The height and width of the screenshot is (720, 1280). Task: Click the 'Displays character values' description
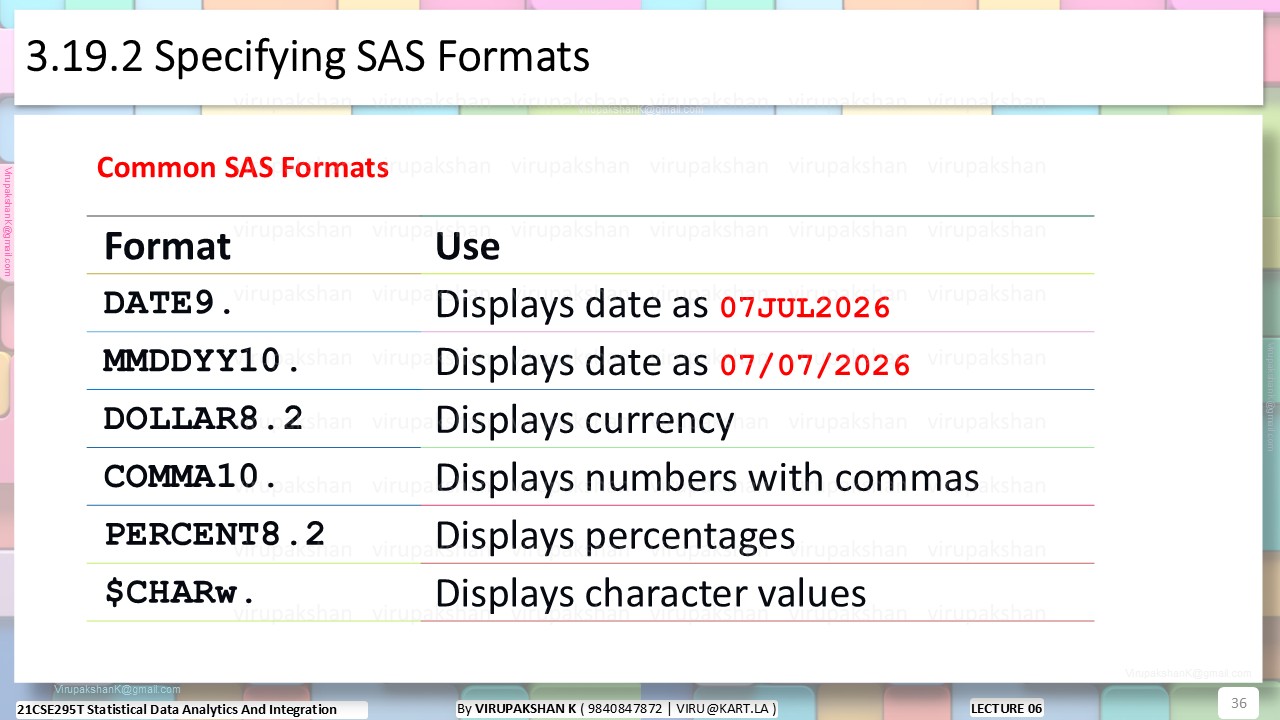tap(651, 594)
